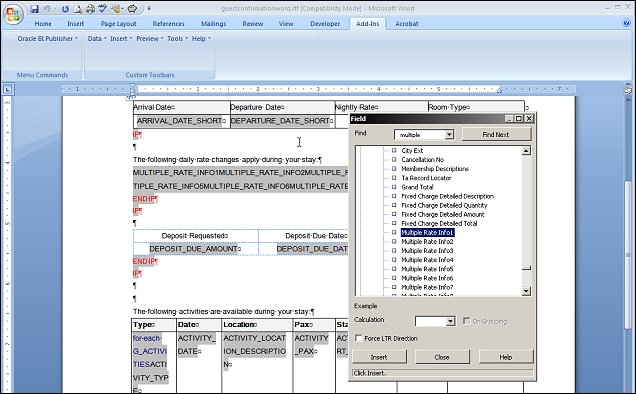Click the Draw Table pencil icon

(x=117, y=9)
